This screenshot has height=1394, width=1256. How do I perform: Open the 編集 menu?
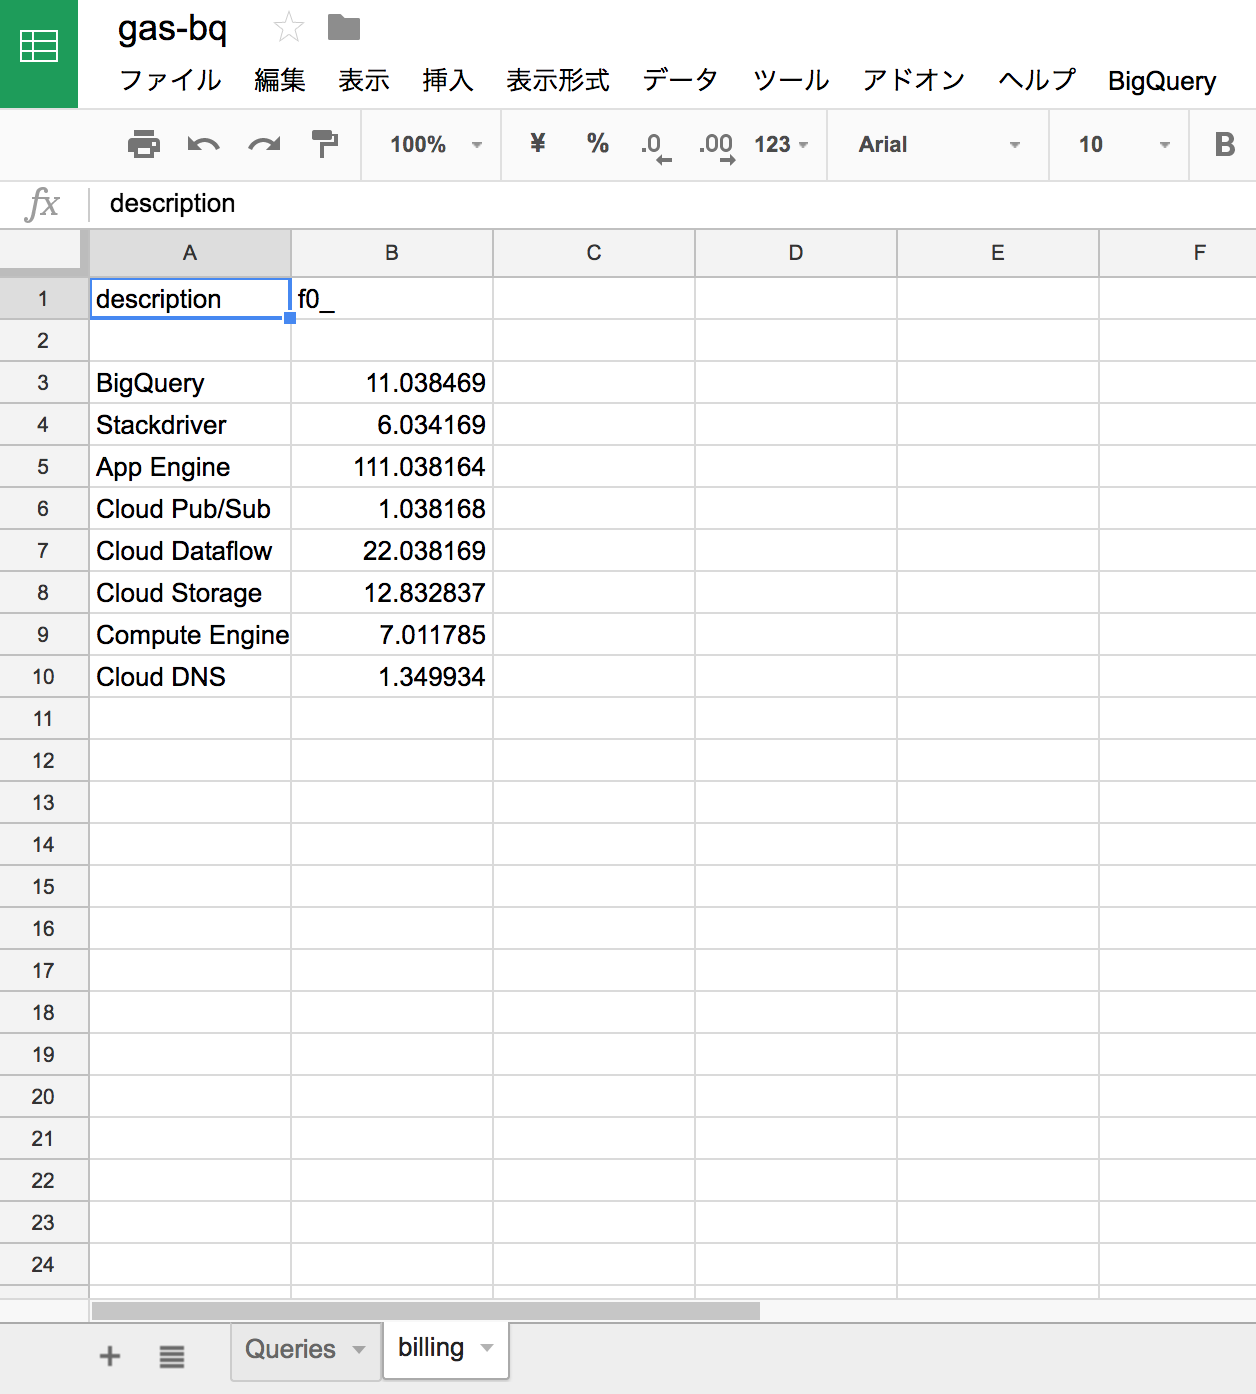point(280,80)
